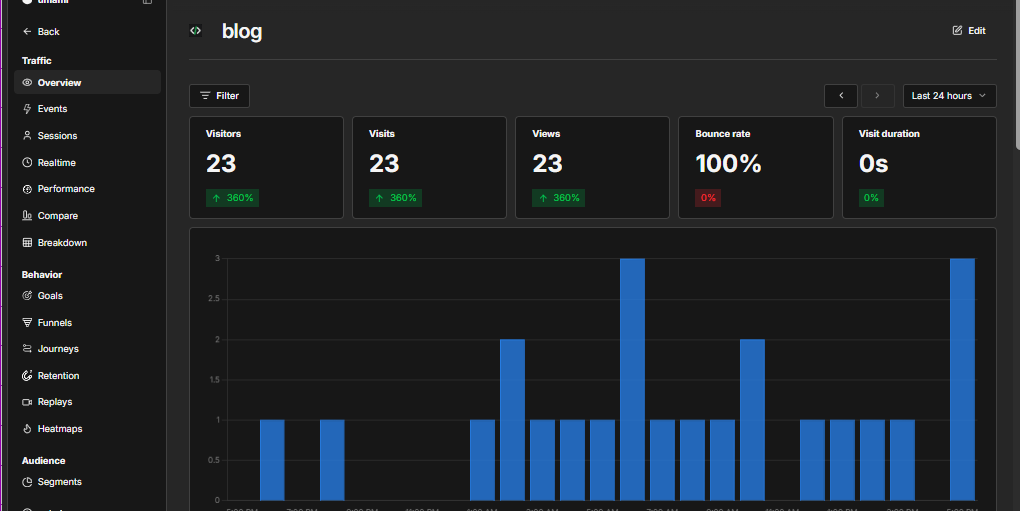The height and width of the screenshot is (511, 1020).
Task: Open the Compare menu item
Action: coord(87,215)
